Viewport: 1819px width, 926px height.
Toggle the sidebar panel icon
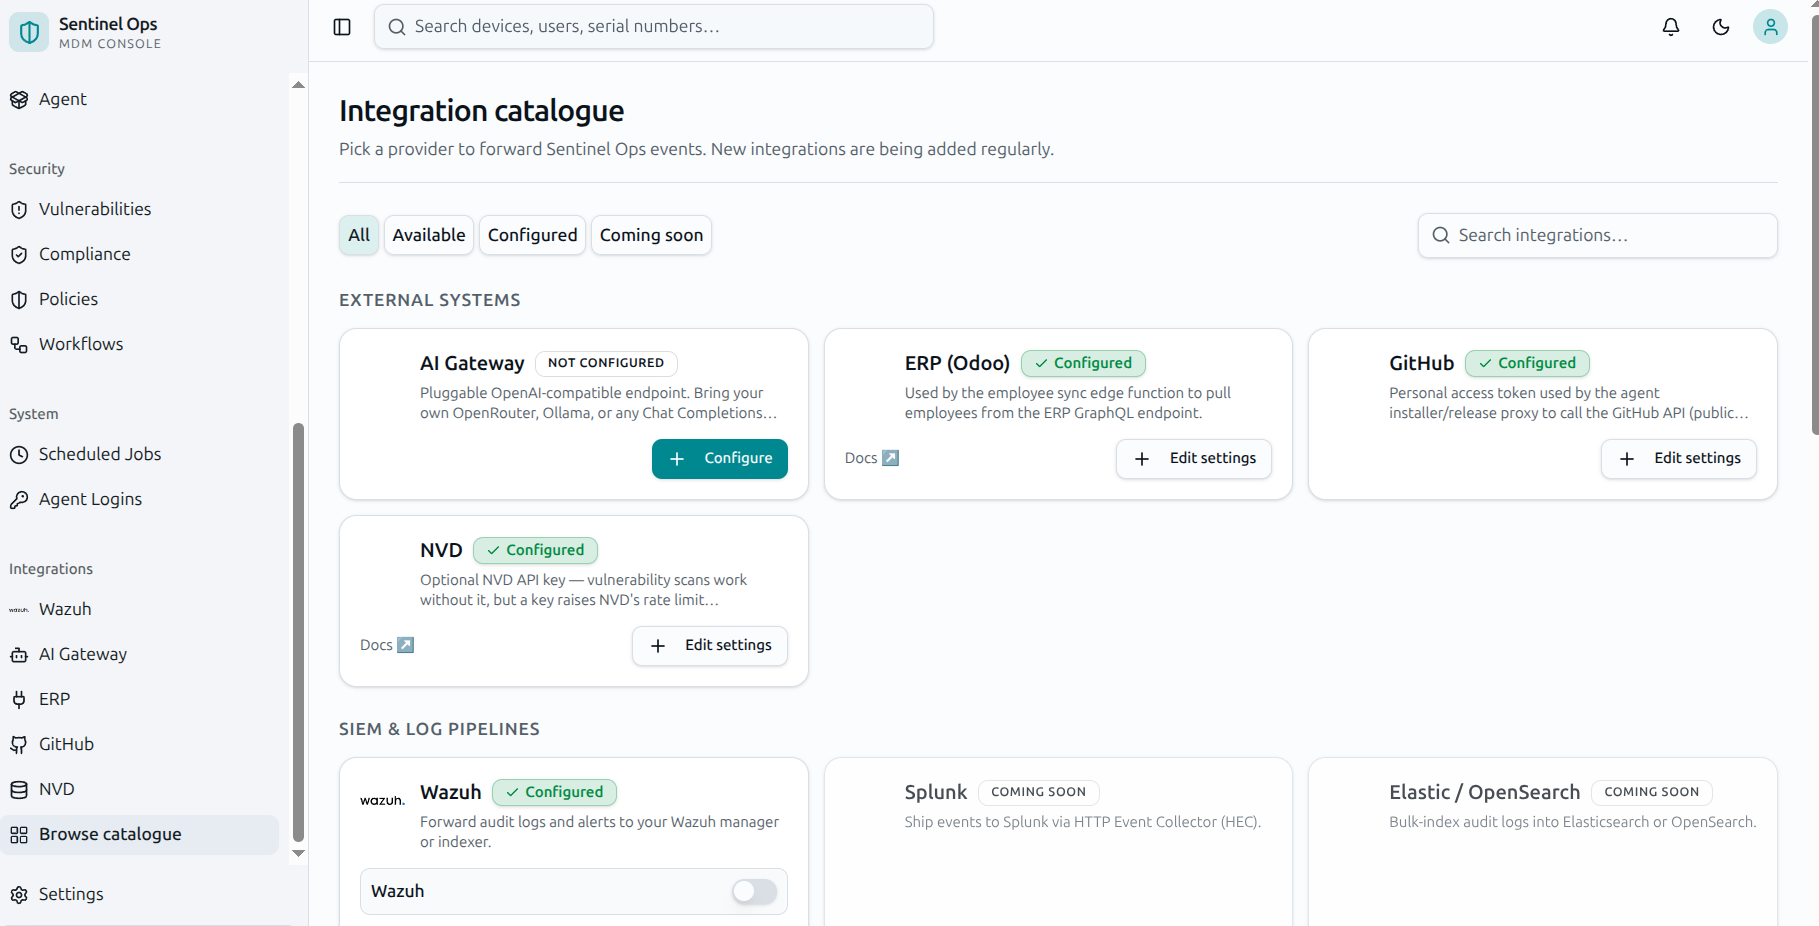click(x=342, y=27)
